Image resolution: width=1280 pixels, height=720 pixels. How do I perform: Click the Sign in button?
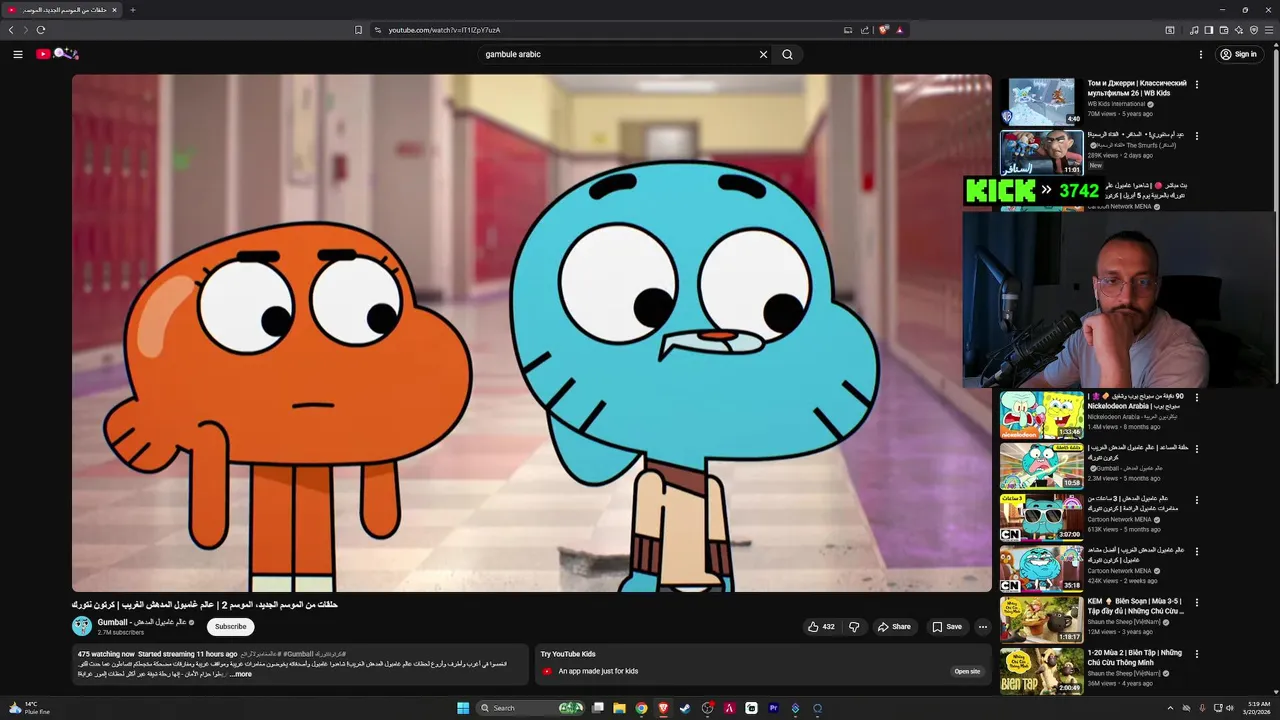coord(1239,54)
